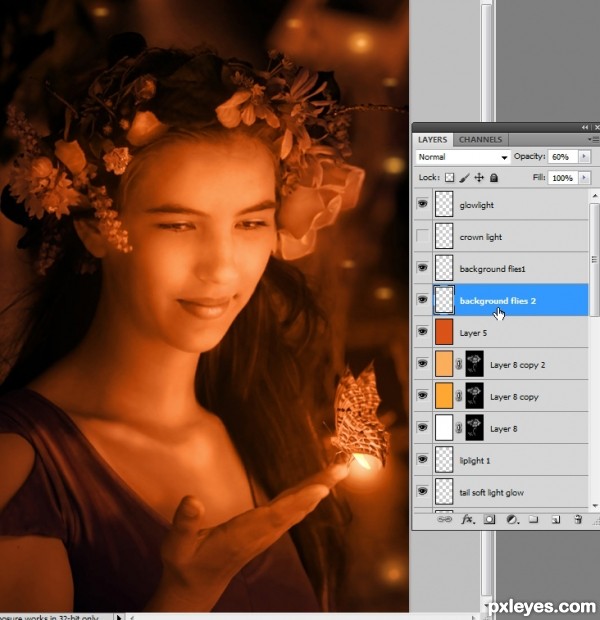Click the Layer 8 white thumbnail
The width and height of the screenshot is (600, 620).
tap(444, 427)
